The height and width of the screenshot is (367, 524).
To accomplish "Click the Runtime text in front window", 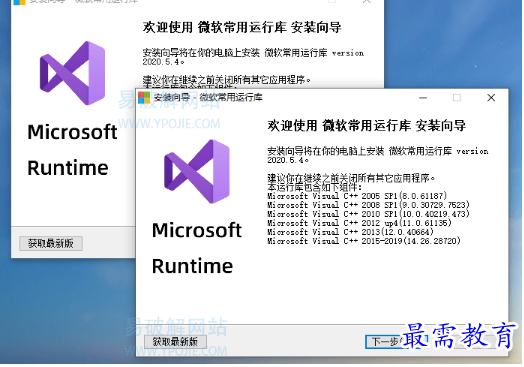I will (x=192, y=266).
